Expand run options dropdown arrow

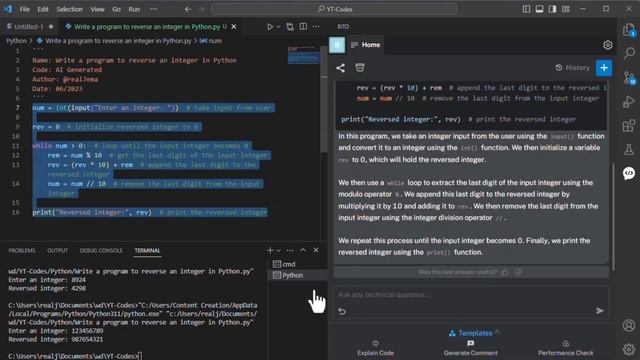(278, 27)
